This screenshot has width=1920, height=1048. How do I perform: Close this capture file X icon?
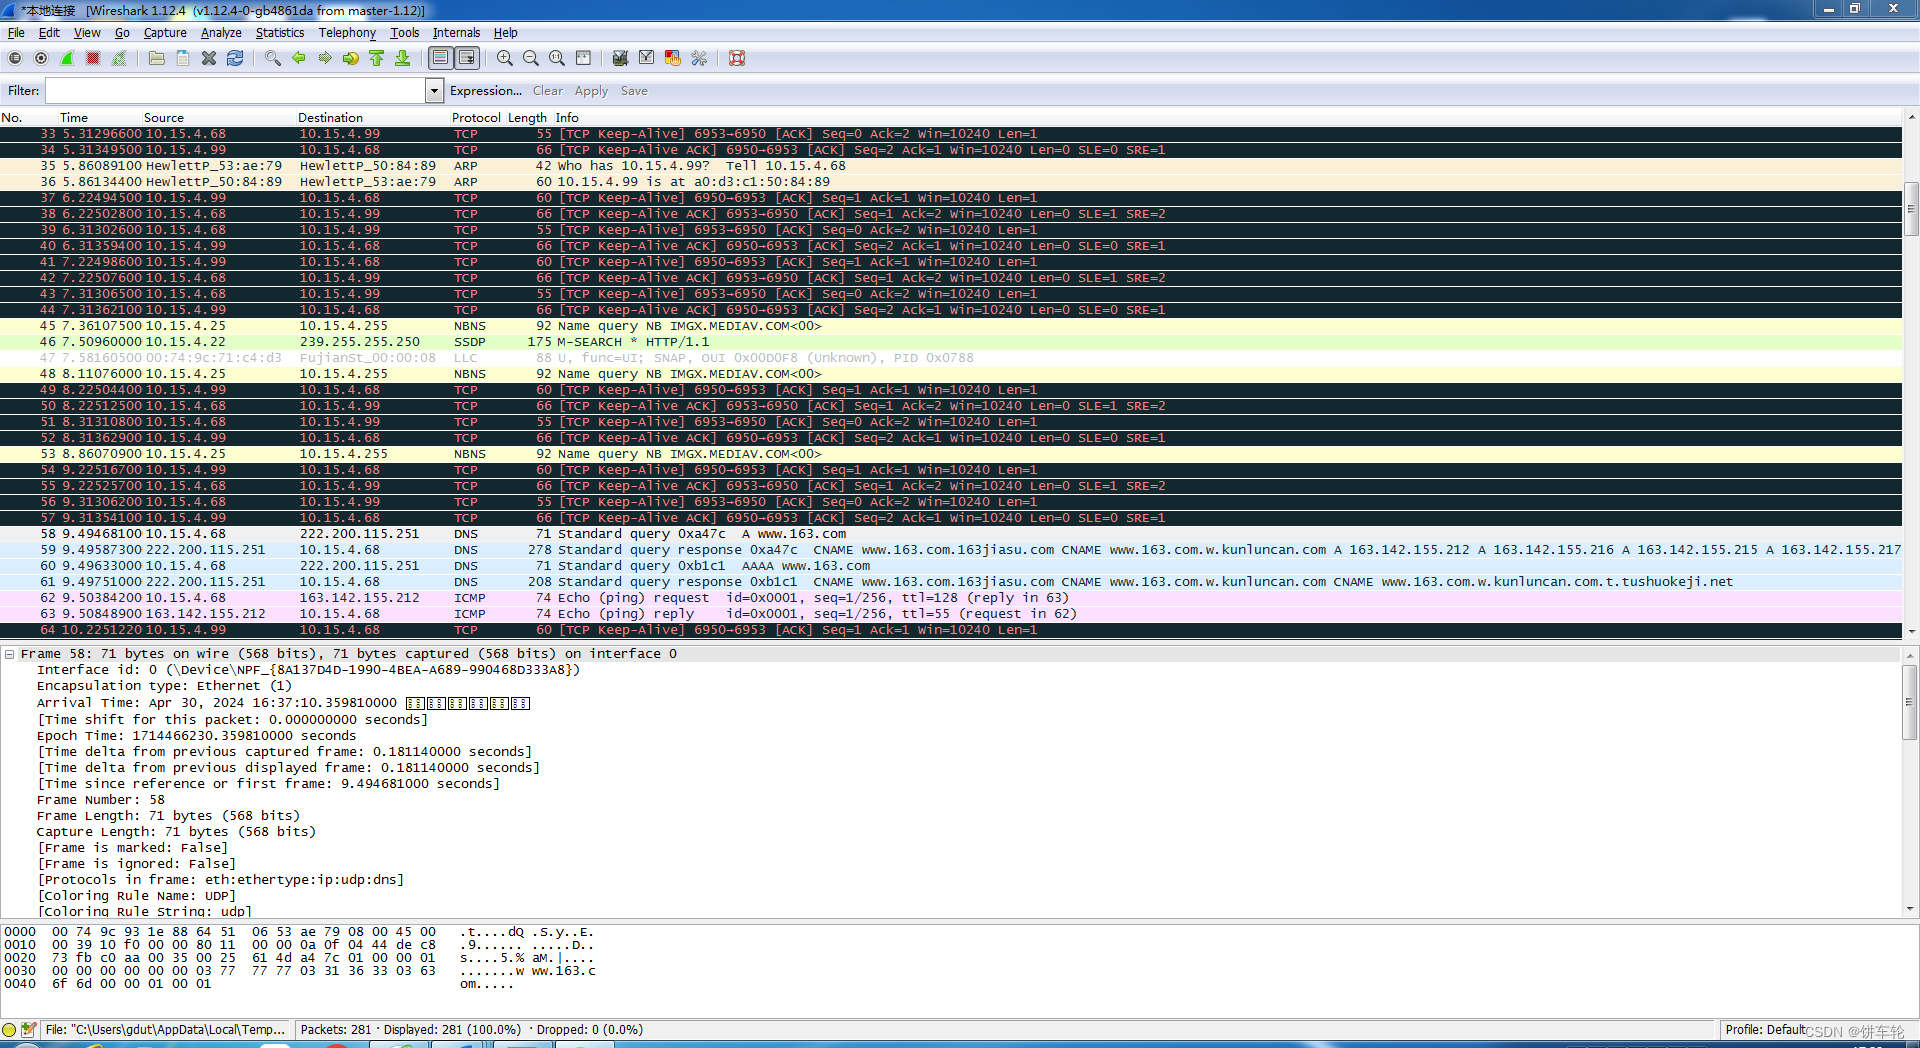[209, 58]
